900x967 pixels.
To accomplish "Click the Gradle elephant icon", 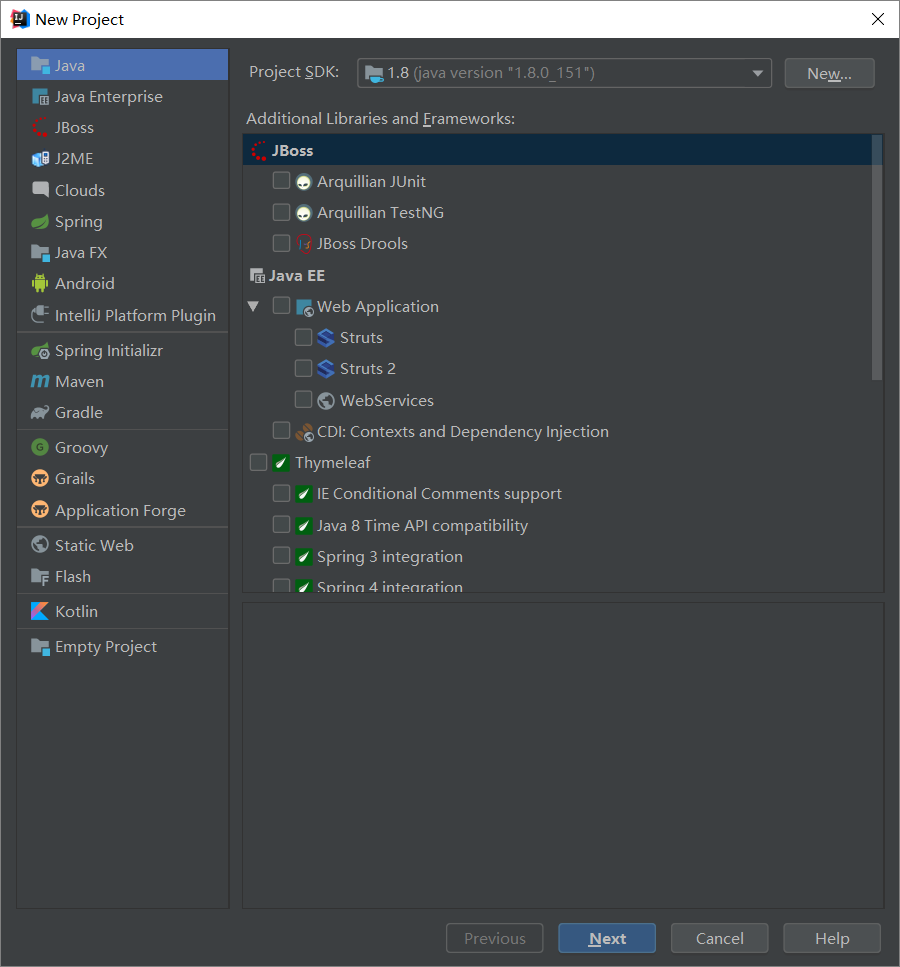I will 40,413.
